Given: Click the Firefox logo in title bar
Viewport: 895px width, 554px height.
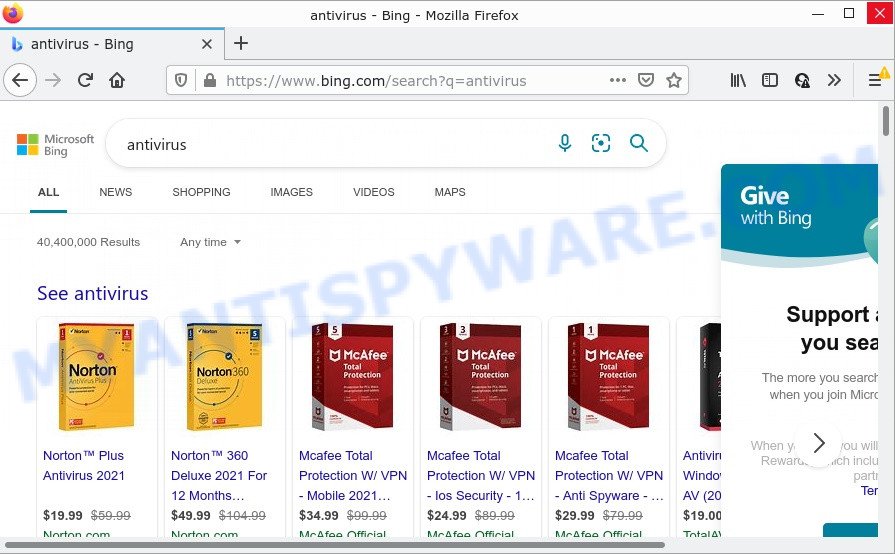Looking at the screenshot, I should (13, 14).
